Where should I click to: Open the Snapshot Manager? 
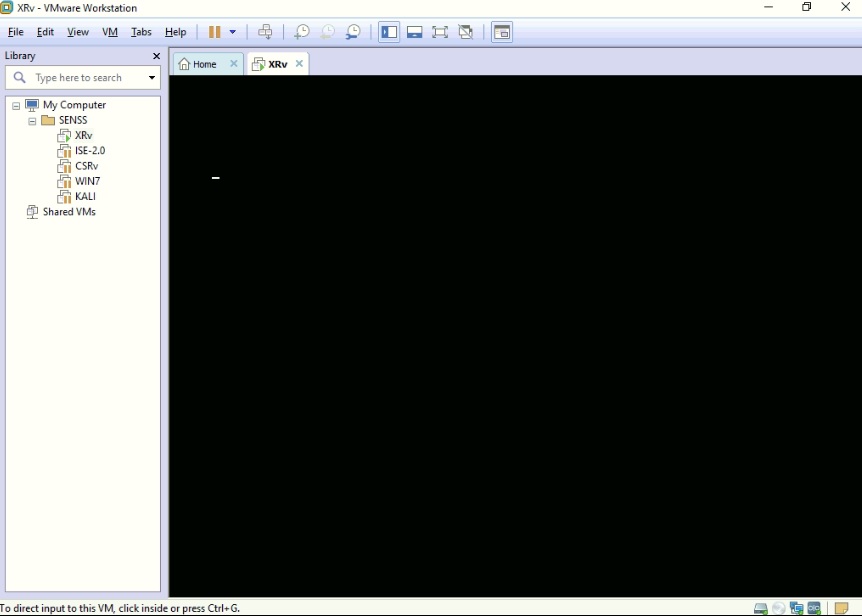353,31
